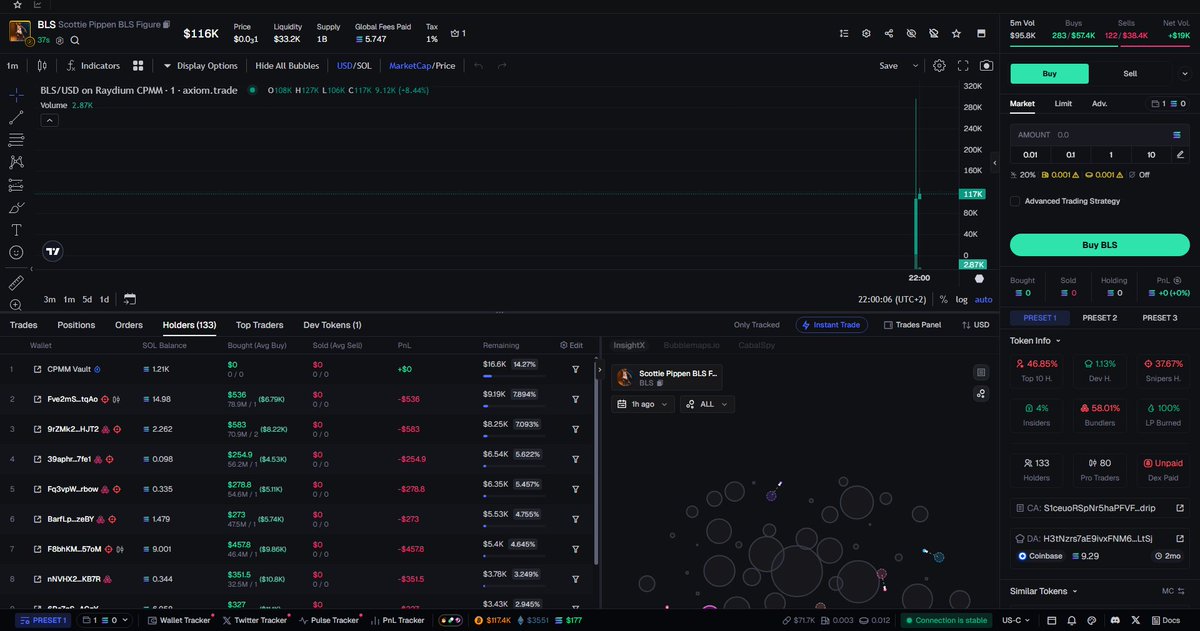Toggle Instant Trade mode
Image resolution: width=1200 pixels, height=631 pixels.
point(832,325)
